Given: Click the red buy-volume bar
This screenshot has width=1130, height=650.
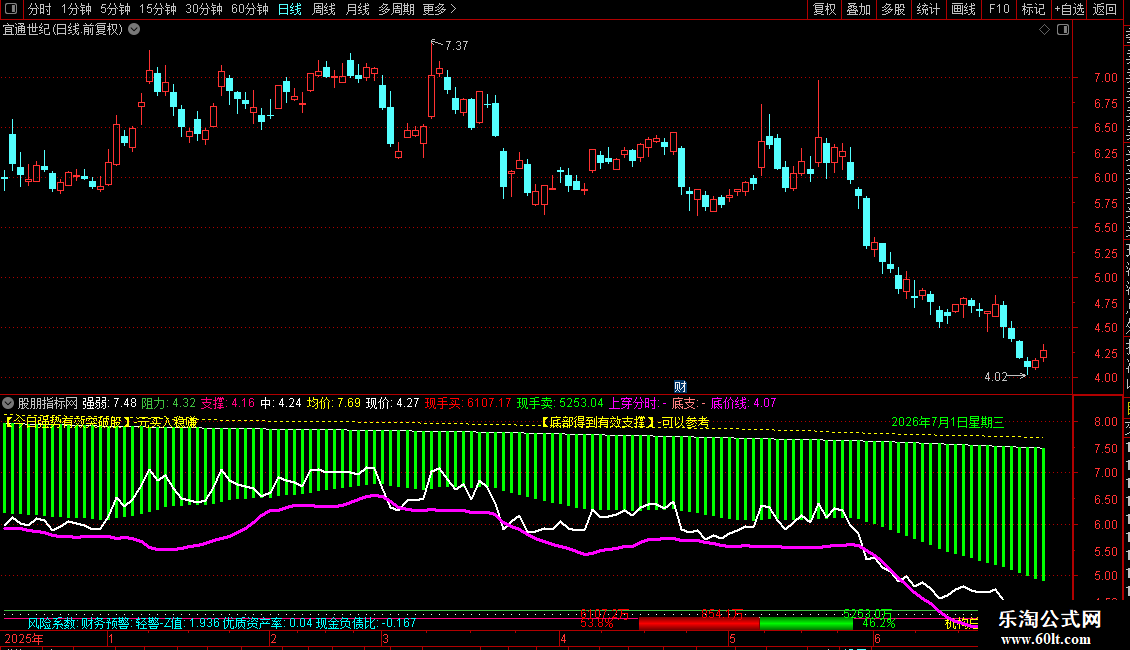Looking at the screenshot, I should coord(699,623).
